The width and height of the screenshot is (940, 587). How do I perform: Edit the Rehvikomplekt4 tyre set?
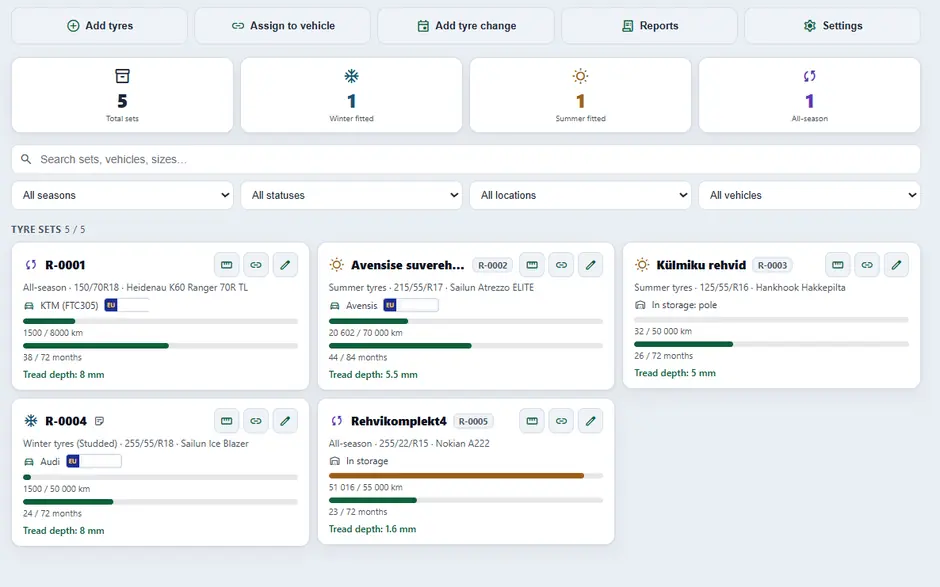click(x=590, y=421)
